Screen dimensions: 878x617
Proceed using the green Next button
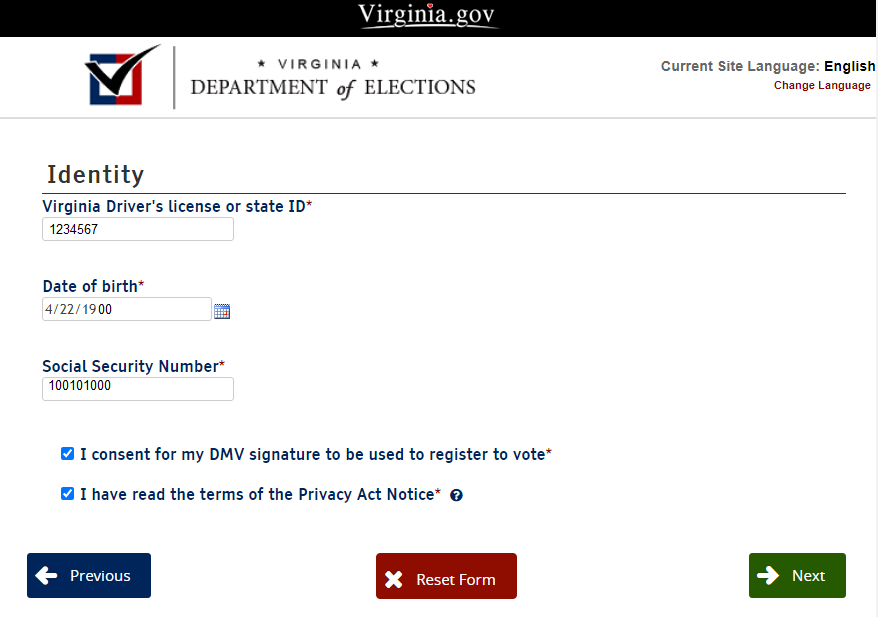797,576
